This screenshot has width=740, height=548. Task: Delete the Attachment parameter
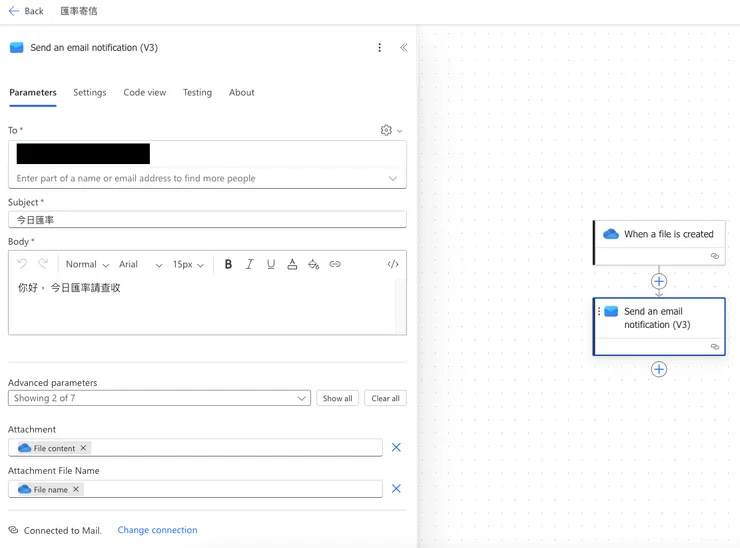[x=396, y=447]
